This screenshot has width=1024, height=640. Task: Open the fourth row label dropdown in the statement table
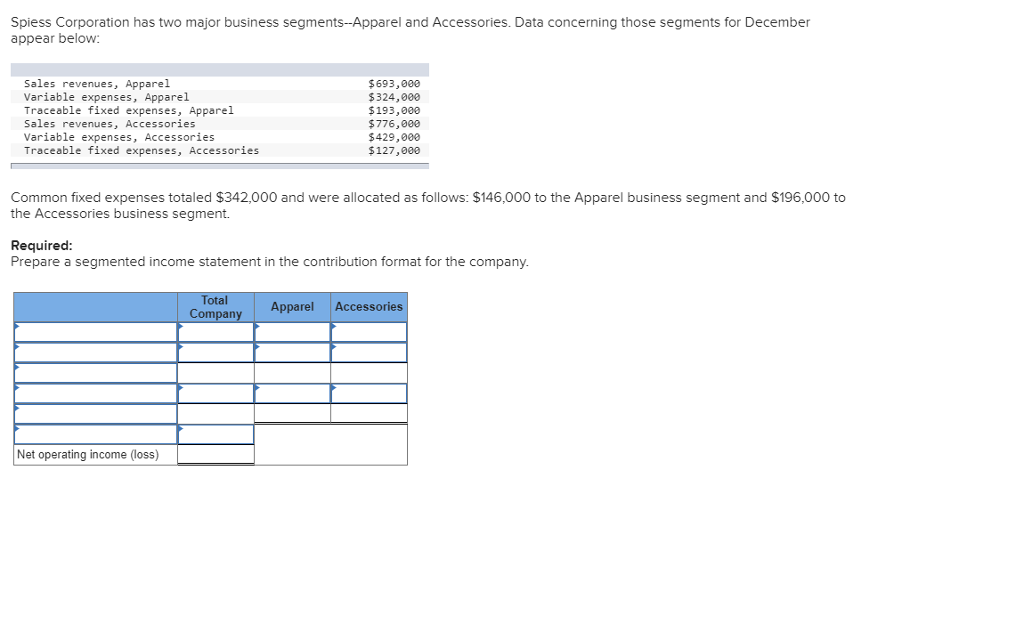coord(95,393)
